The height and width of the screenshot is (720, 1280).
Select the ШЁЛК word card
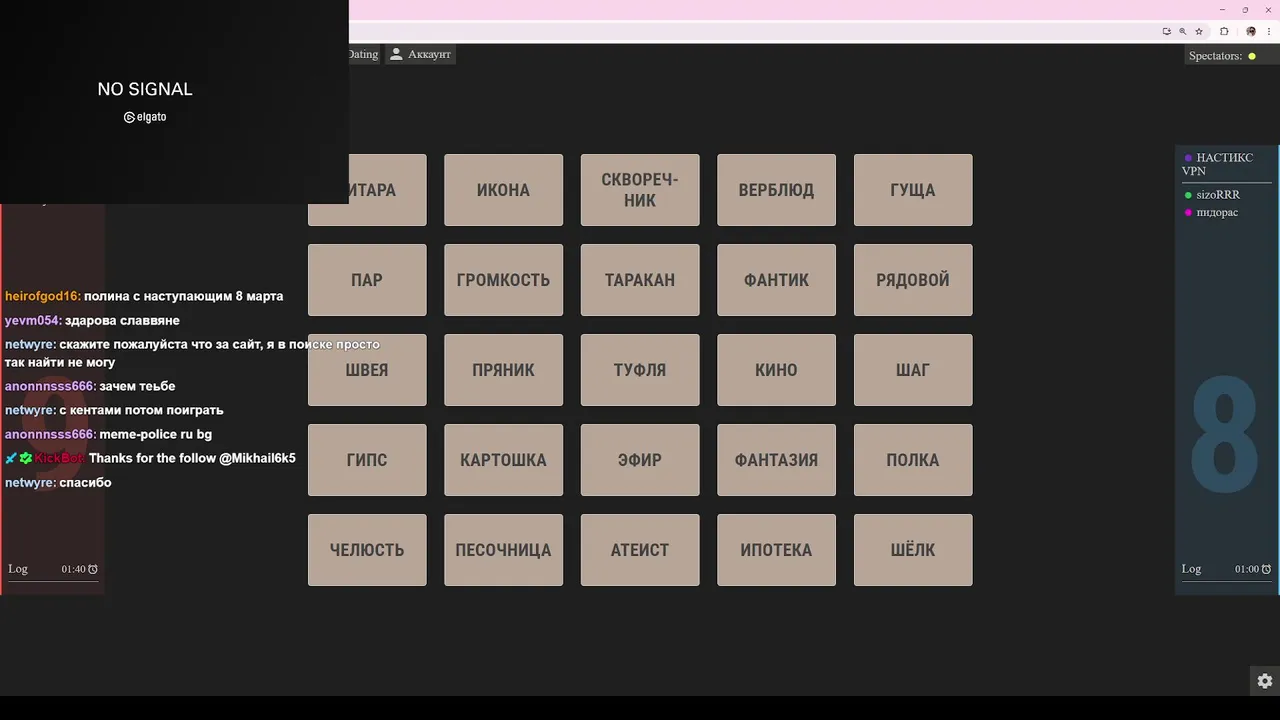[913, 550]
